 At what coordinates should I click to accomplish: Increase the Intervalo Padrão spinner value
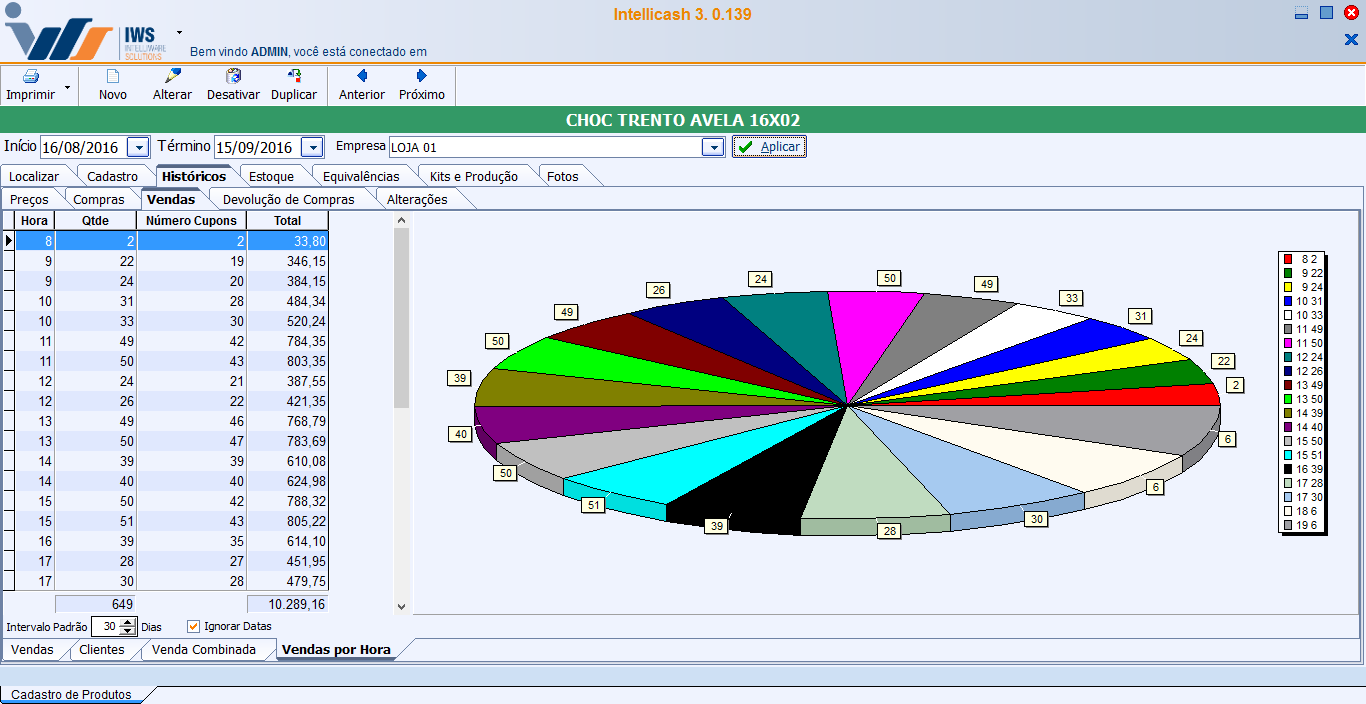coord(127,622)
